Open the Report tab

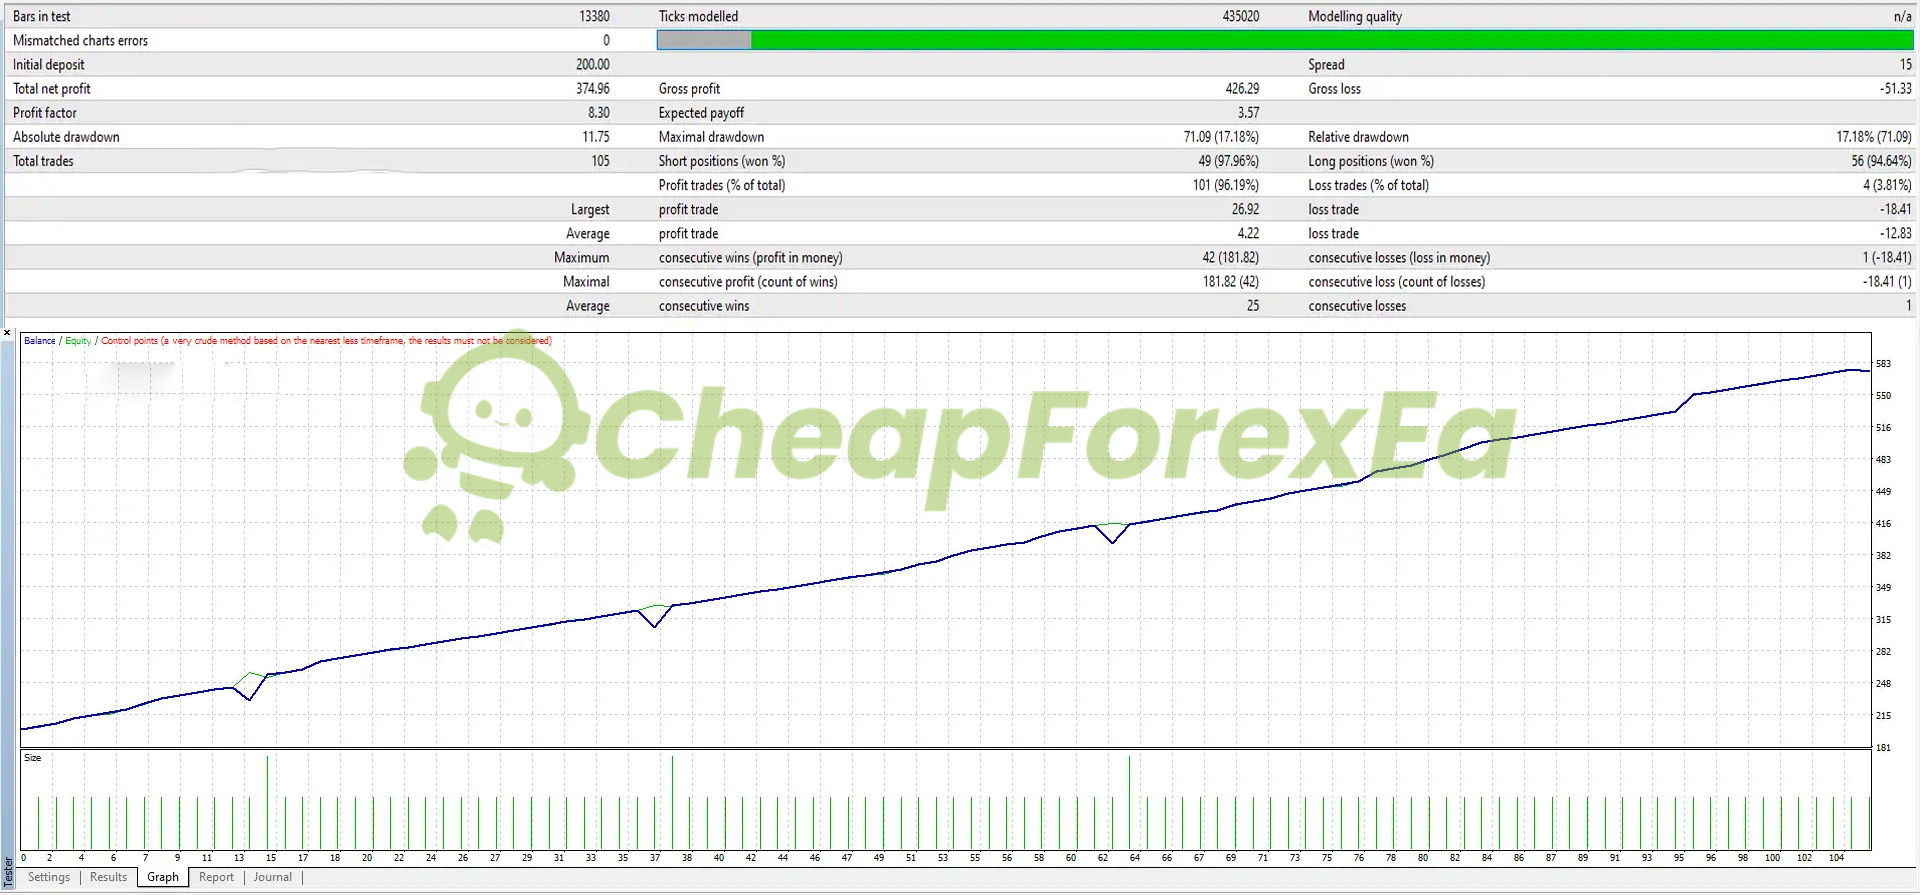point(216,878)
